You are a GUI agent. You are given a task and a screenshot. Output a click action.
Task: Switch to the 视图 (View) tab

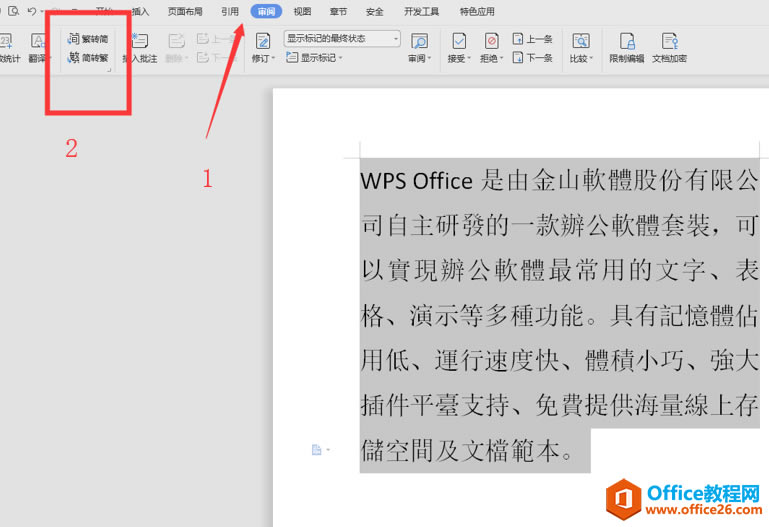click(x=302, y=11)
